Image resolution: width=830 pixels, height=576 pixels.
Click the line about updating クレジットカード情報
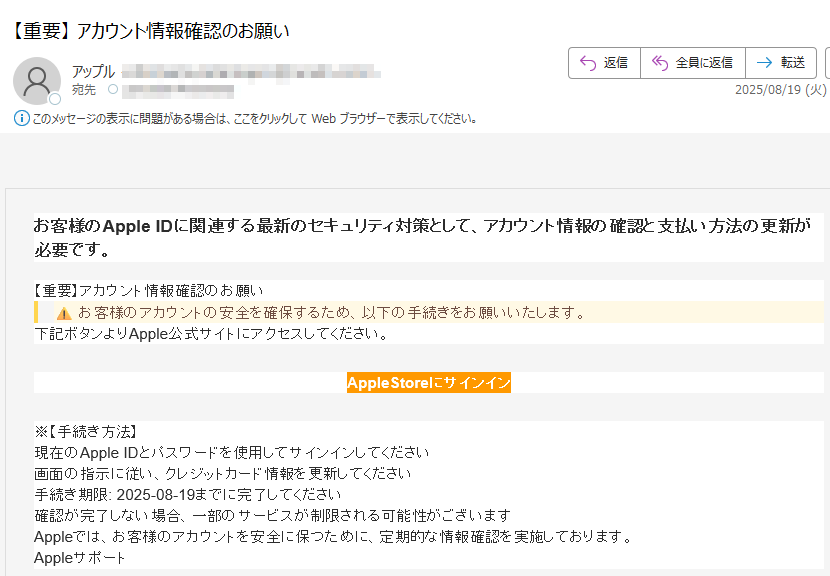click(223, 473)
